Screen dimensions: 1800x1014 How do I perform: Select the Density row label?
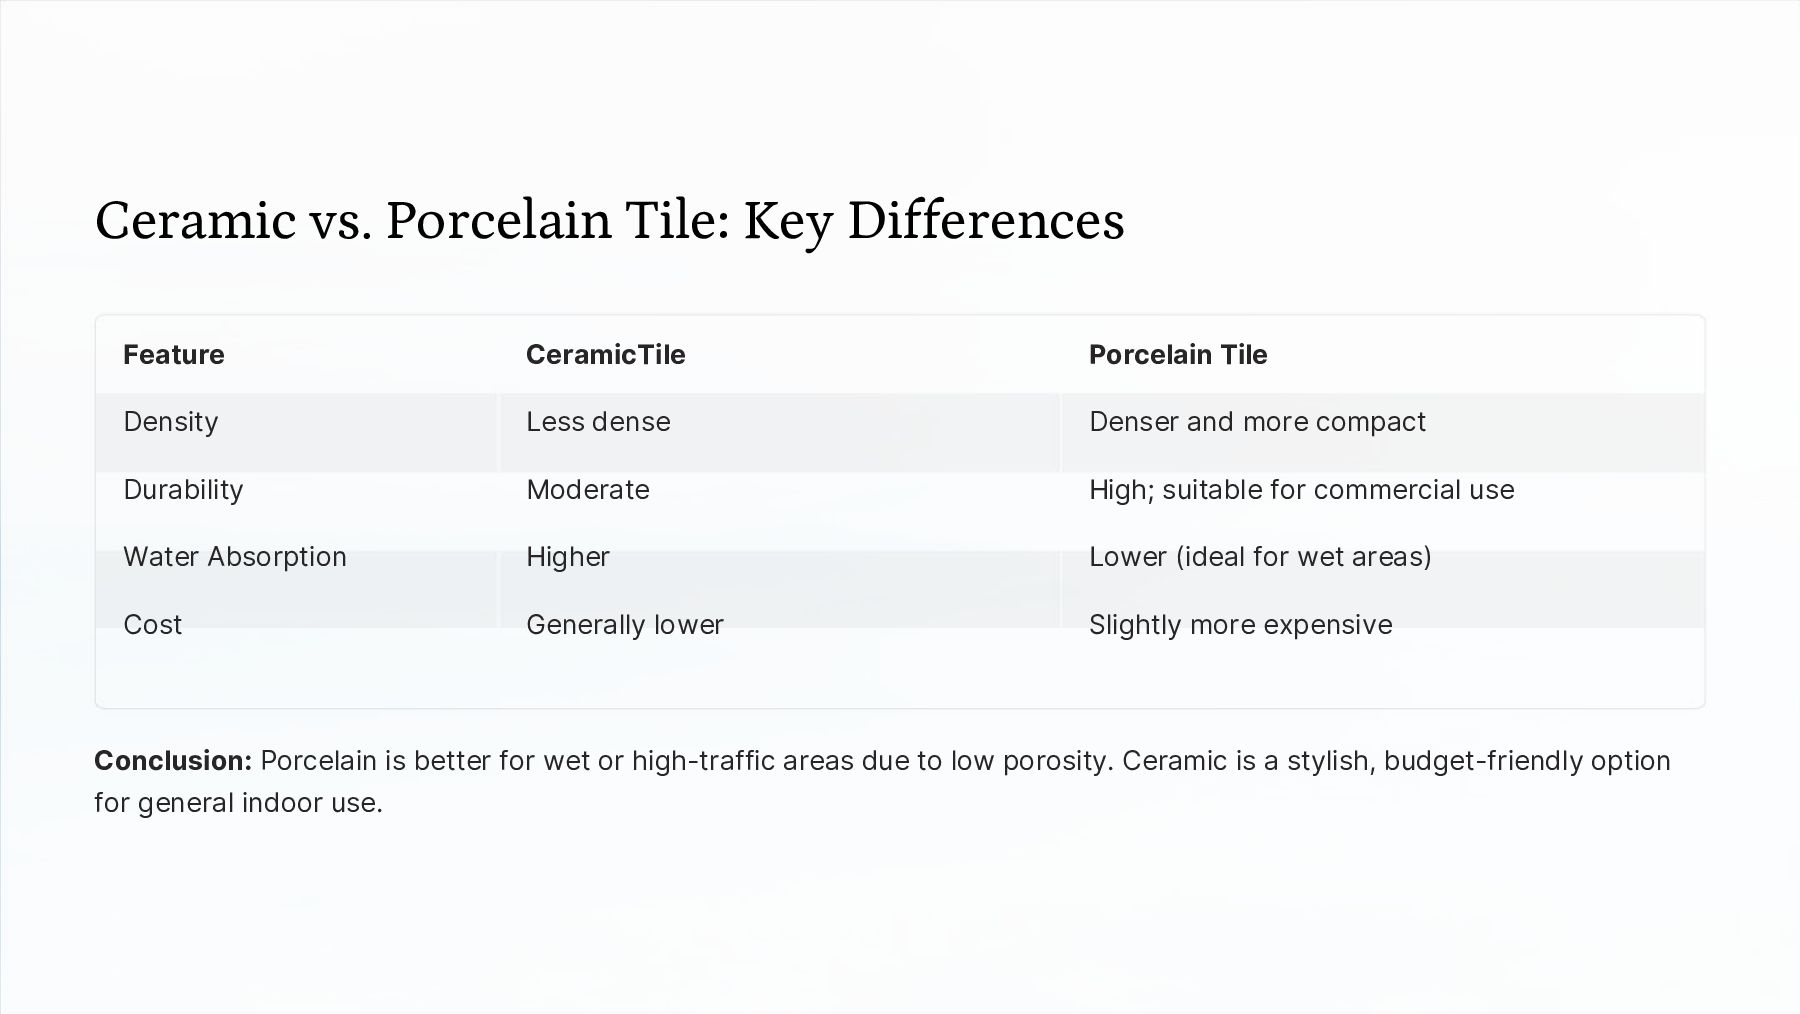(x=170, y=422)
